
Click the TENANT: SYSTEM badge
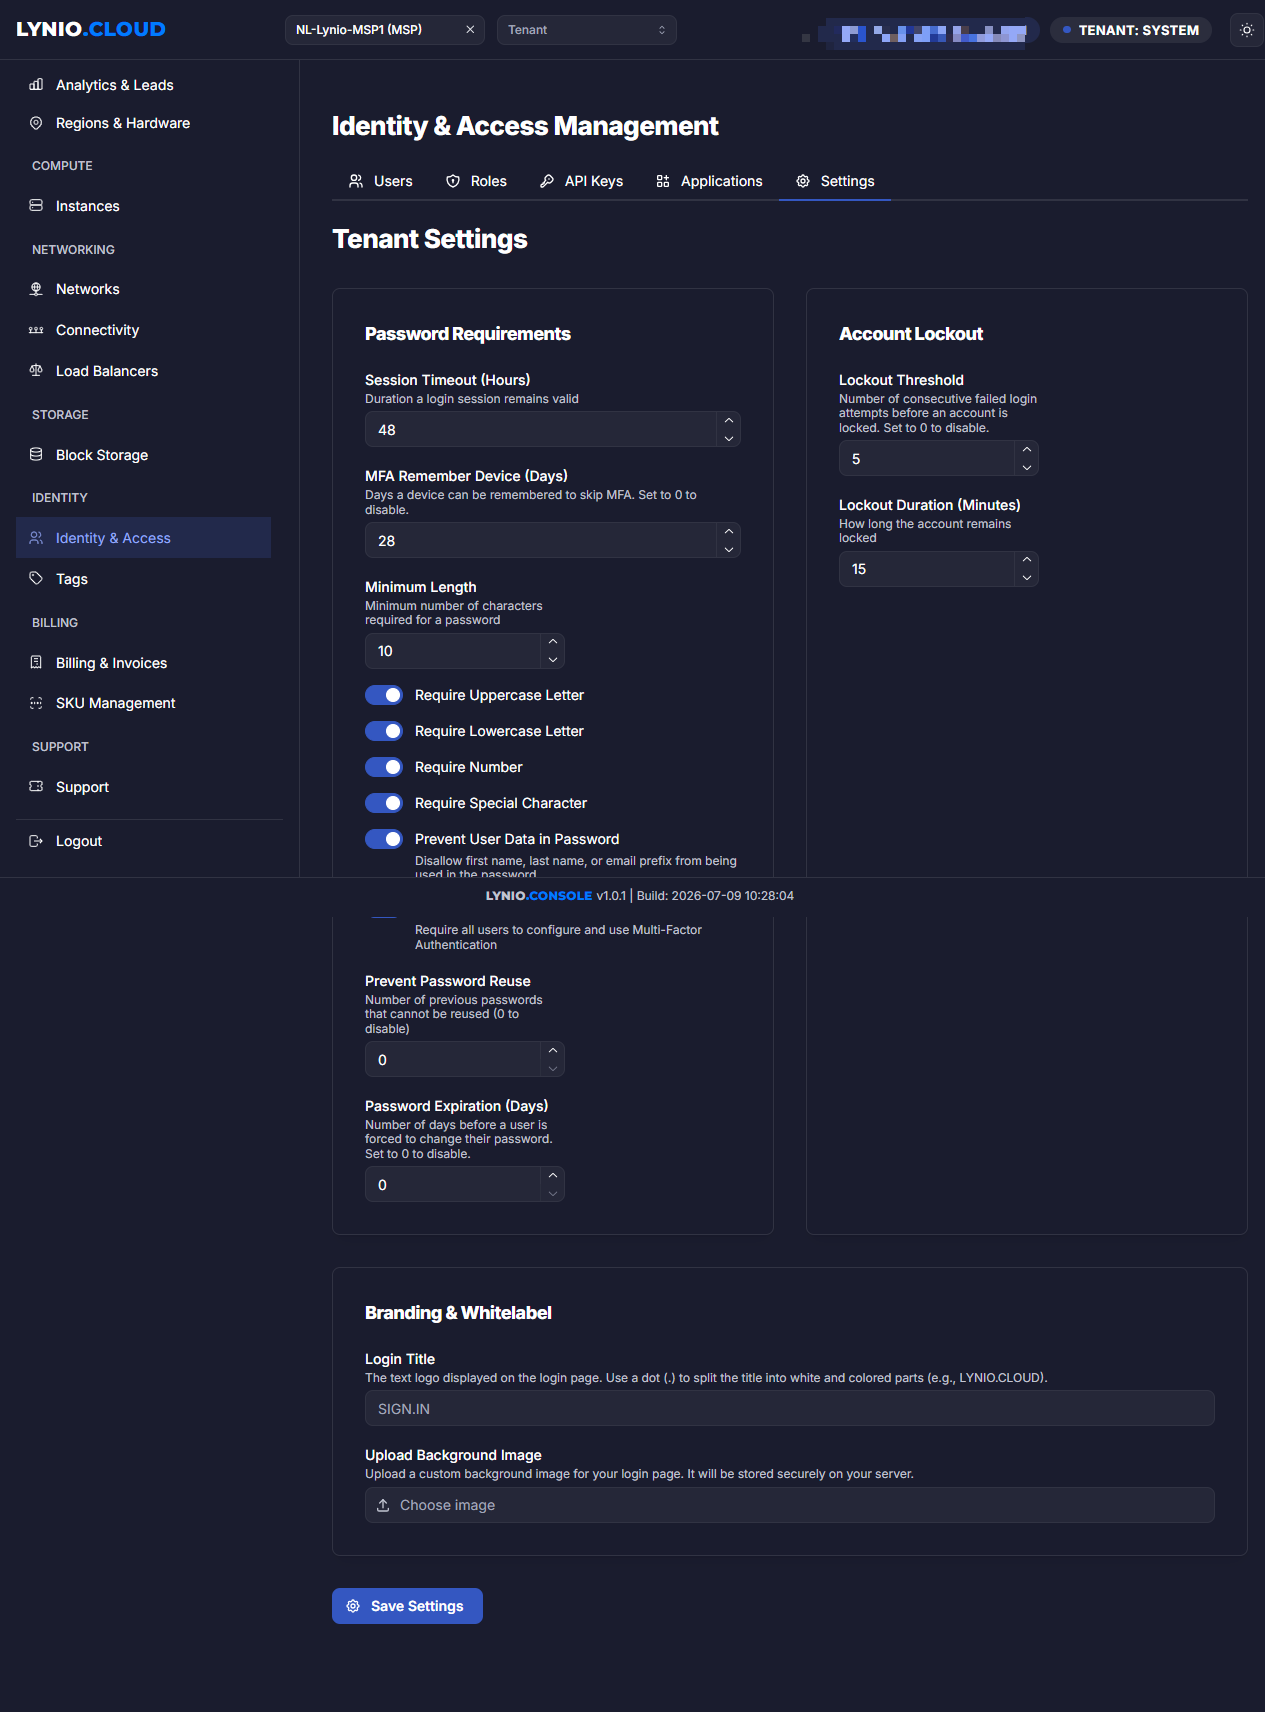[x=1131, y=30]
